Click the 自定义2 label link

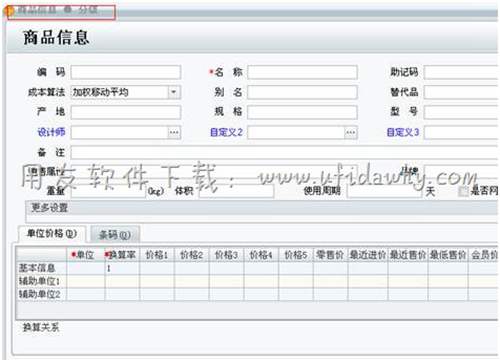coord(226,132)
